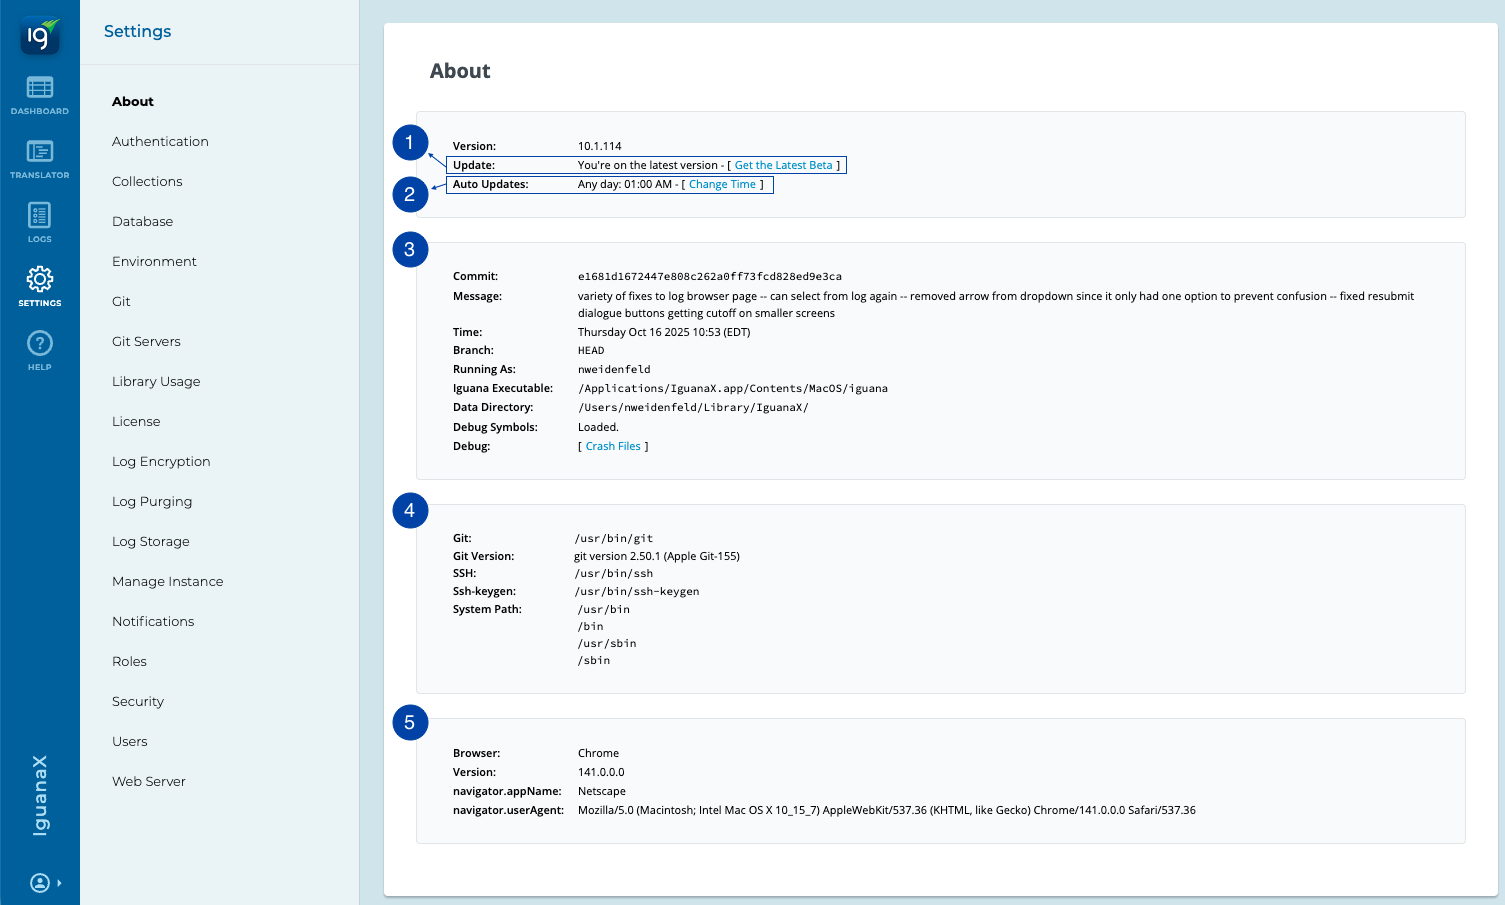This screenshot has height=905, width=1505.
Task: Click the iguanaX logo icon
Action: (x=39, y=37)
